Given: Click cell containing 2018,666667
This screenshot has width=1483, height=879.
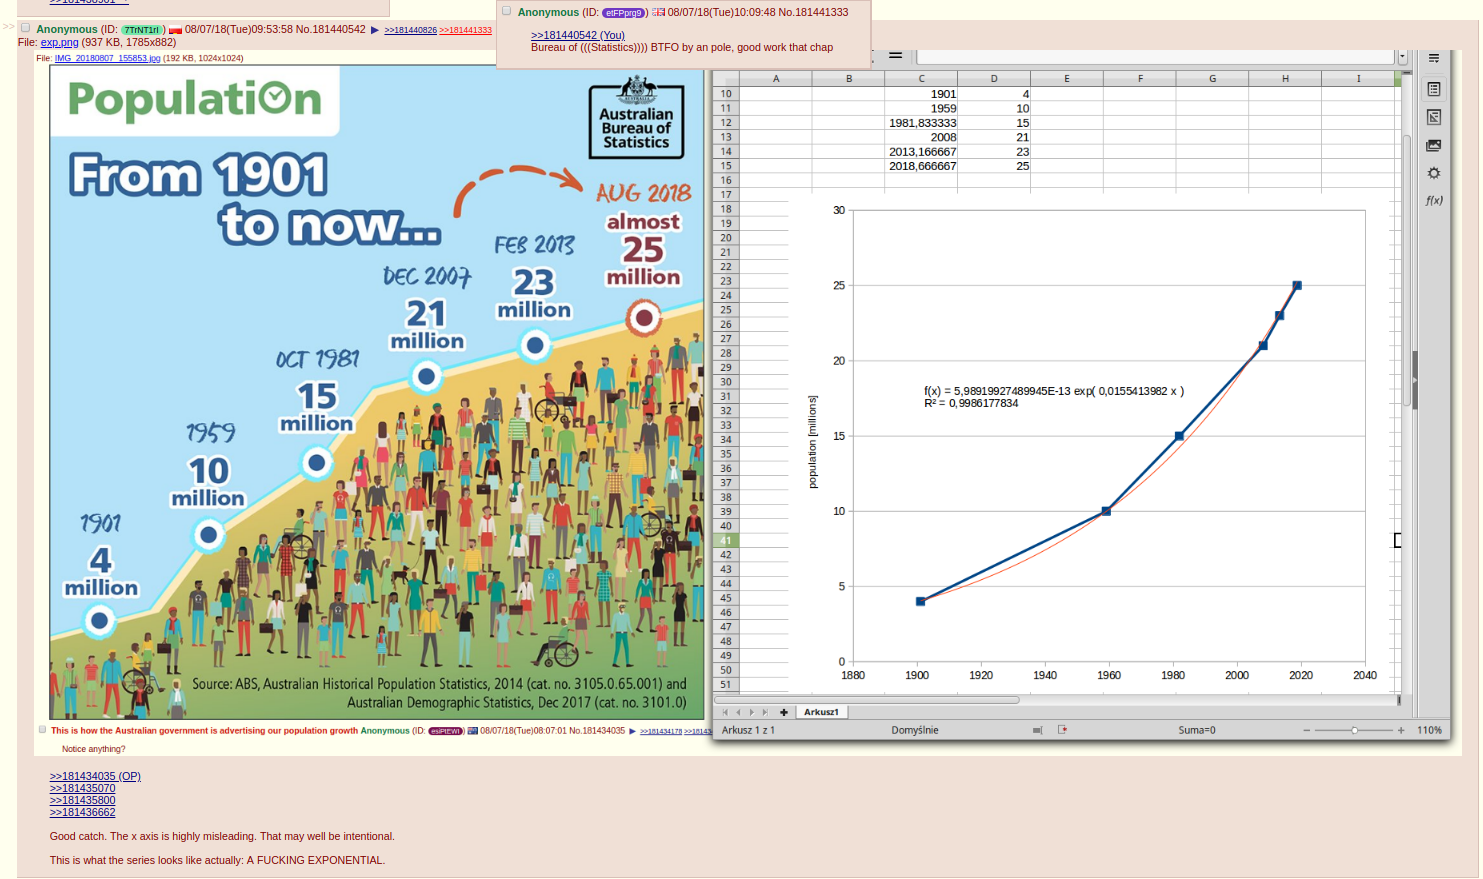Looking at the screenshot, I should click(921, 166).
